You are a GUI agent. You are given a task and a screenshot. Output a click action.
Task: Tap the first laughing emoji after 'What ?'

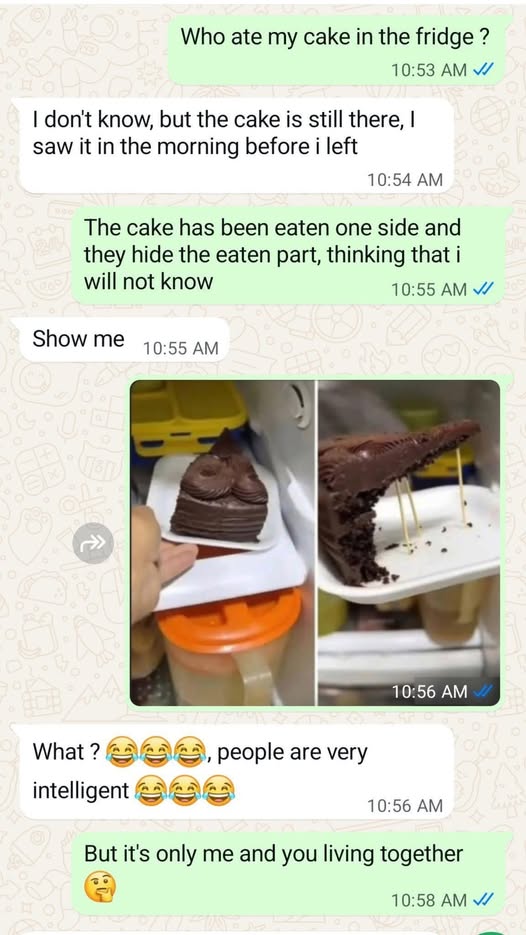click(122, 752)
